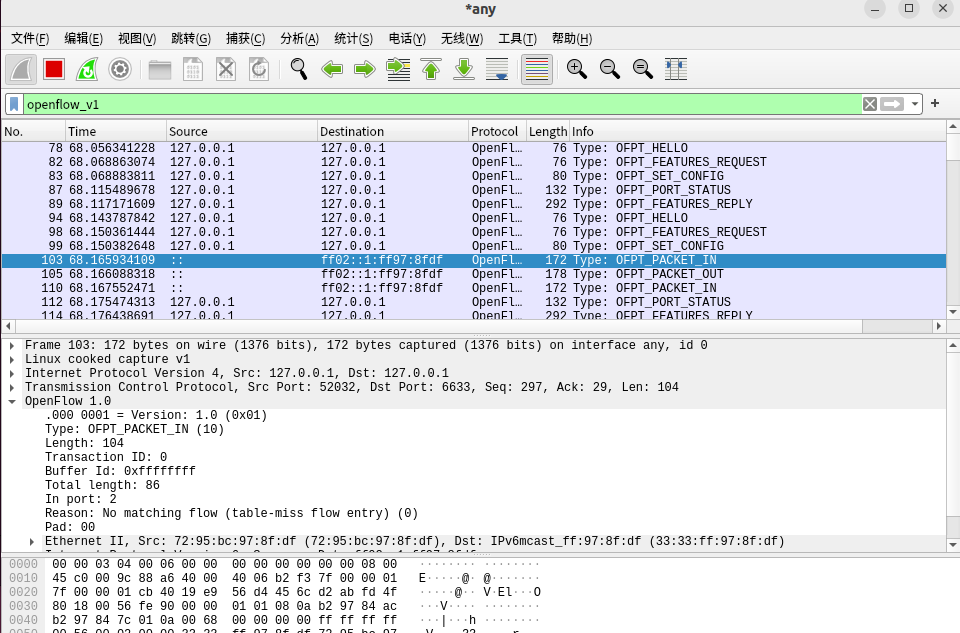
Task: Close this capture file
Action: (x=226, y=69)
